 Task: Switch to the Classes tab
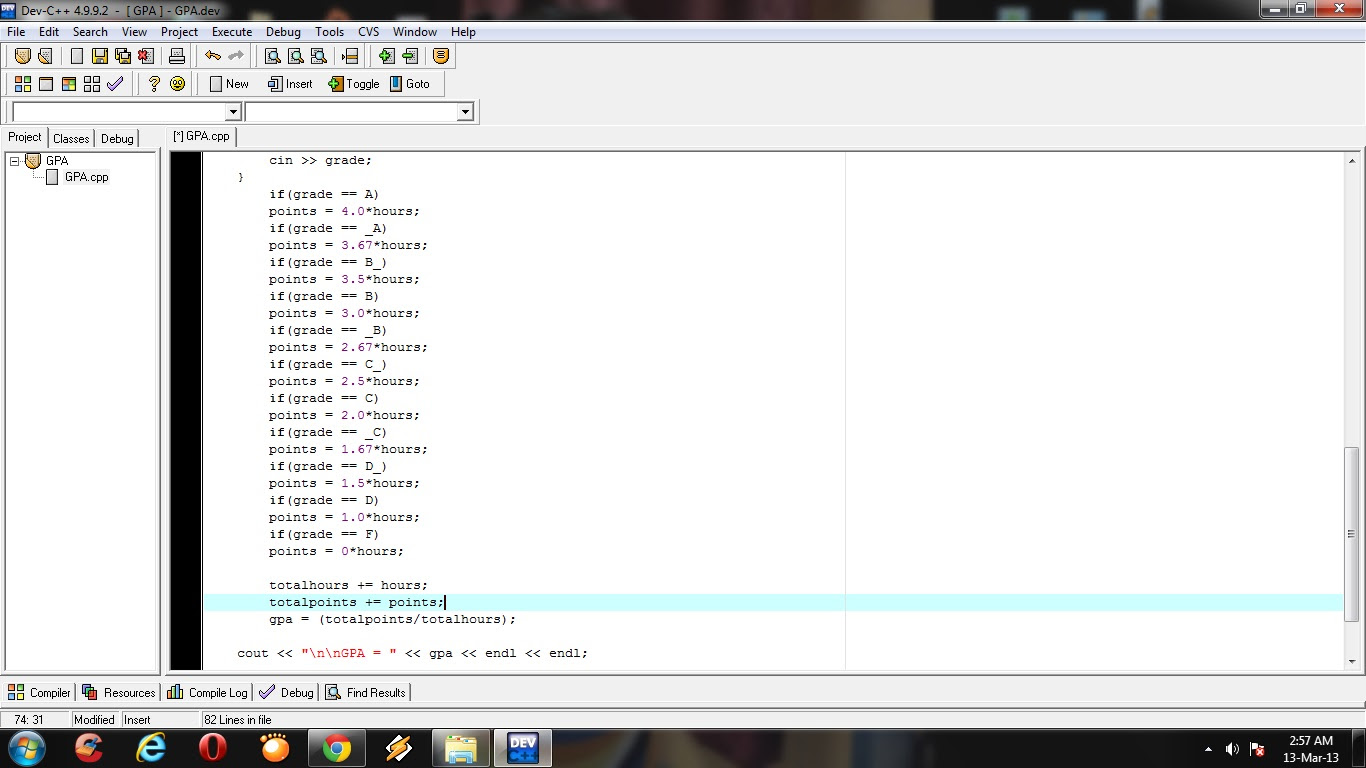pyautogui.click(x=71, y=138)
